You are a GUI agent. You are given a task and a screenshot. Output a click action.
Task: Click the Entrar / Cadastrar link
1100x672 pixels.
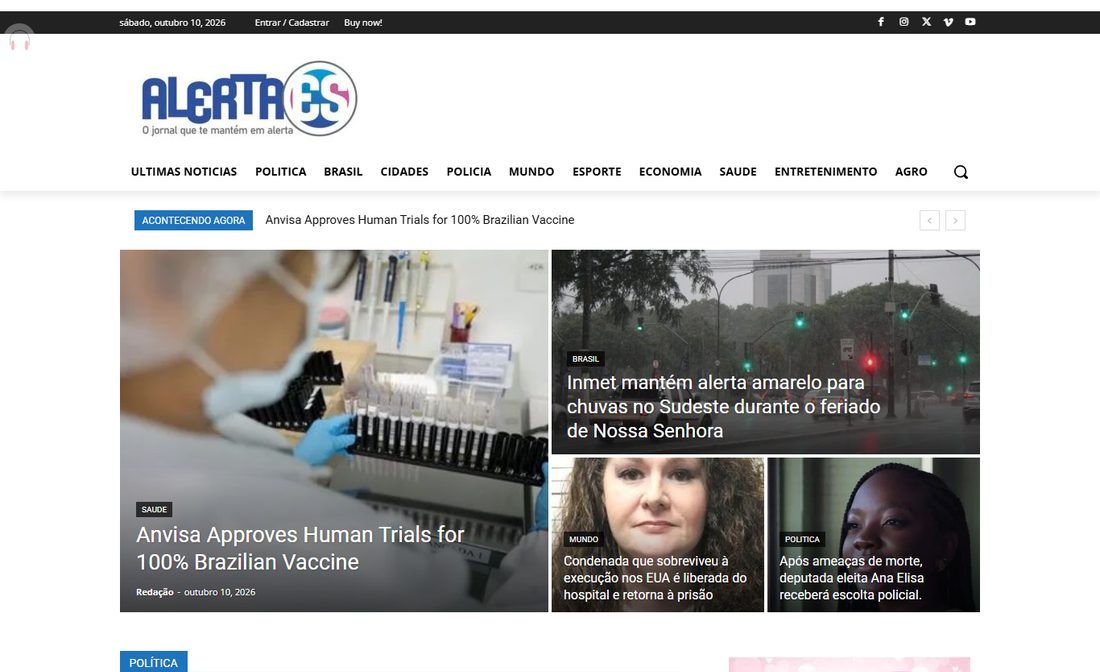292,22
